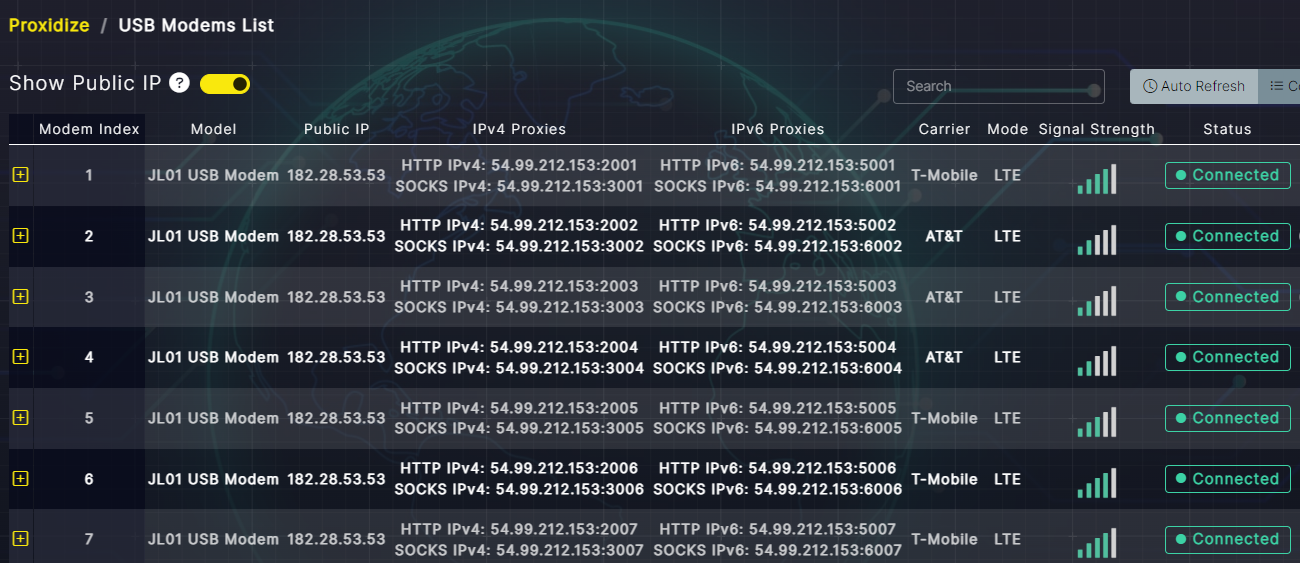Click USB Modems List breadcrumb title
The image size is (1300, 563).
click(196, 25)
